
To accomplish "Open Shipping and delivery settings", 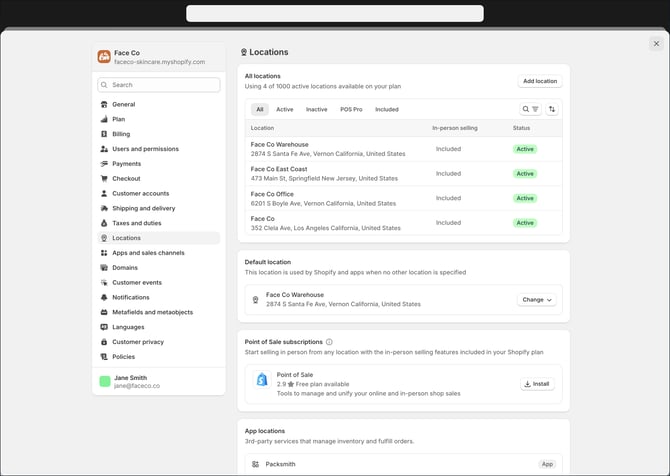I will [143, 208].
